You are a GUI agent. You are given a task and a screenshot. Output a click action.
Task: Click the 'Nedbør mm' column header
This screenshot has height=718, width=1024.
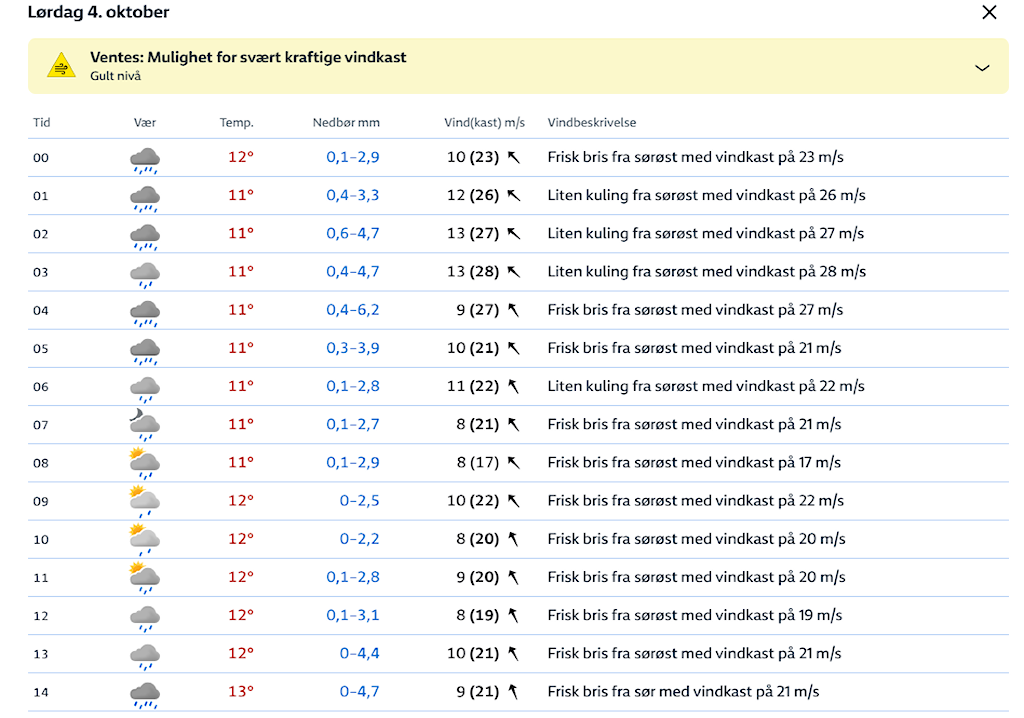pos(346,123)
